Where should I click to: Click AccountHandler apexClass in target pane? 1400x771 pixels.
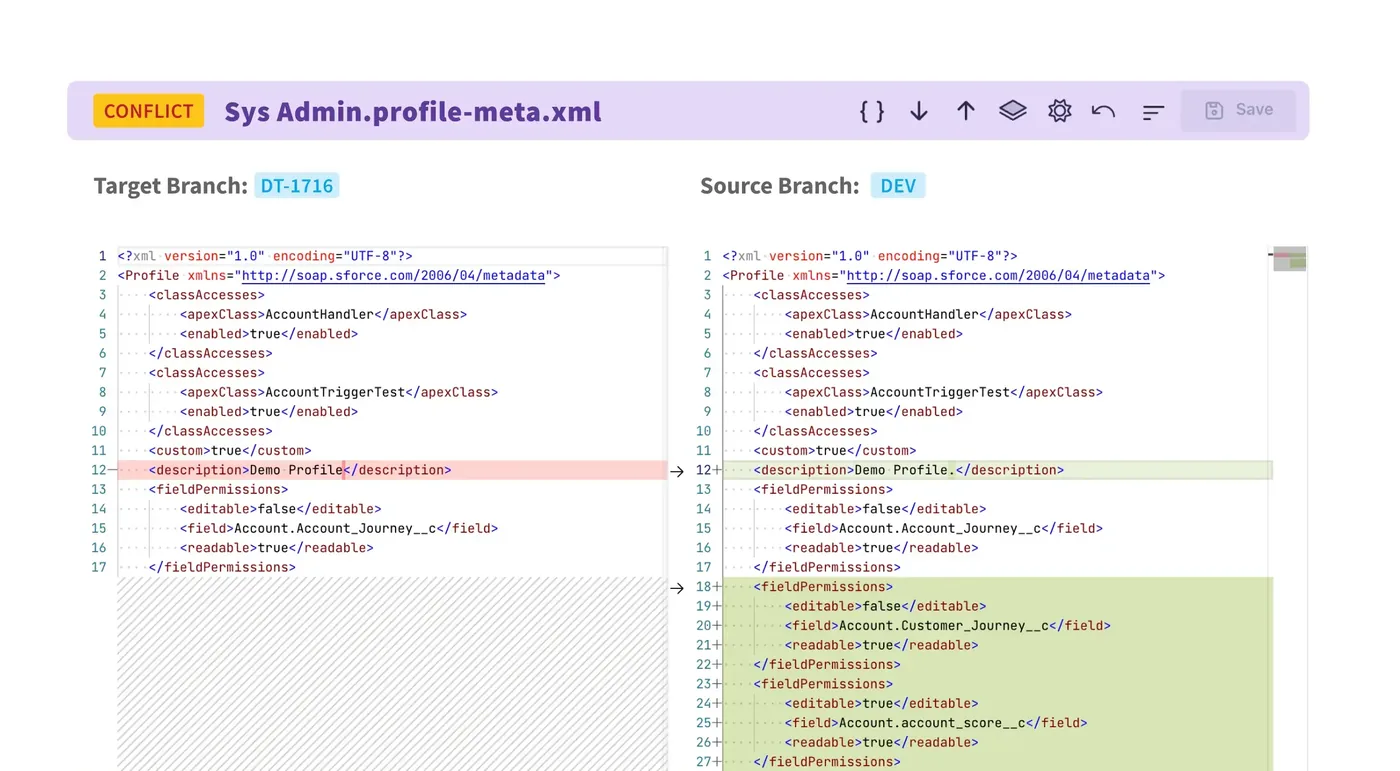[x=323, y=315]
